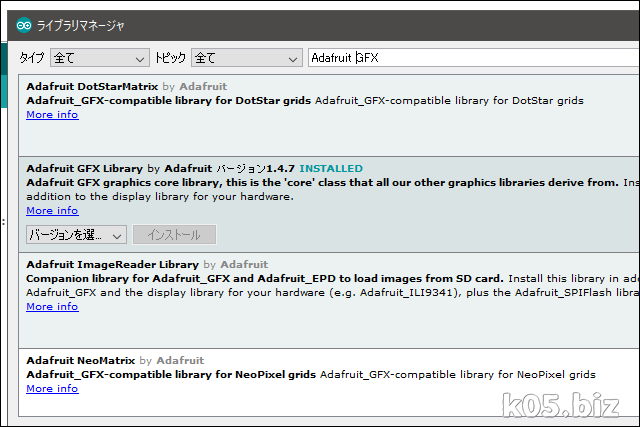This screenshot has height=427, width=640.
Task: Click the INSTALLED status label
Action: 331,169
